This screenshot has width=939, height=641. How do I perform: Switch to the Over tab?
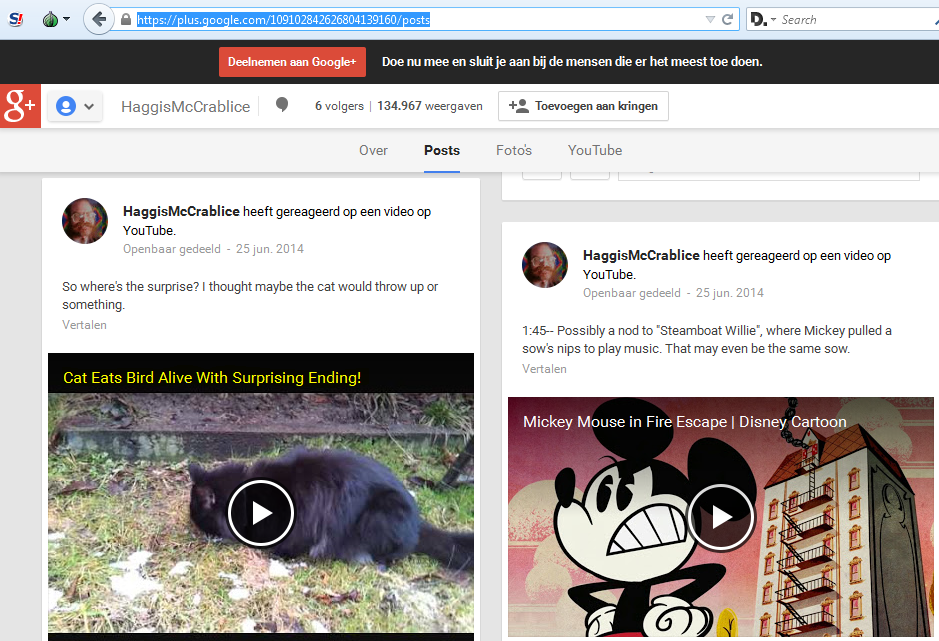373,150
